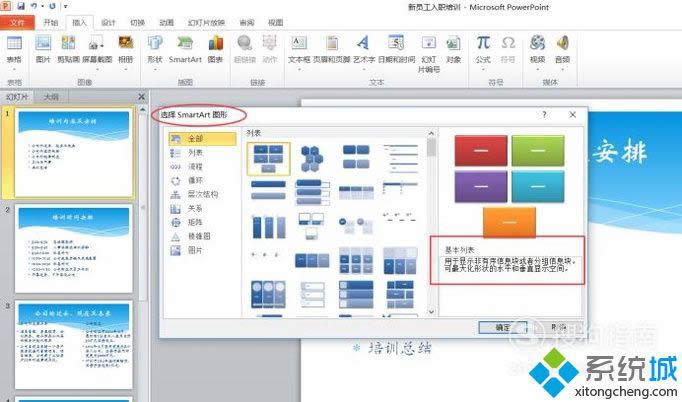Close the slides/outline pane with its X
The width and height of the screenshot is (682, 402).
(141, 97)
